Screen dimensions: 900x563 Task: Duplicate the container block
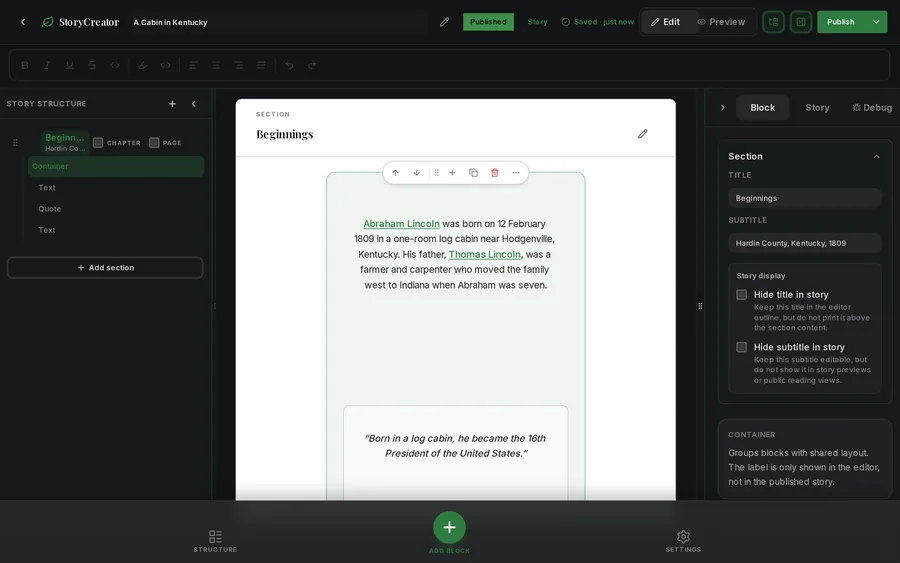pyautogui.click(x=474, y=173)
